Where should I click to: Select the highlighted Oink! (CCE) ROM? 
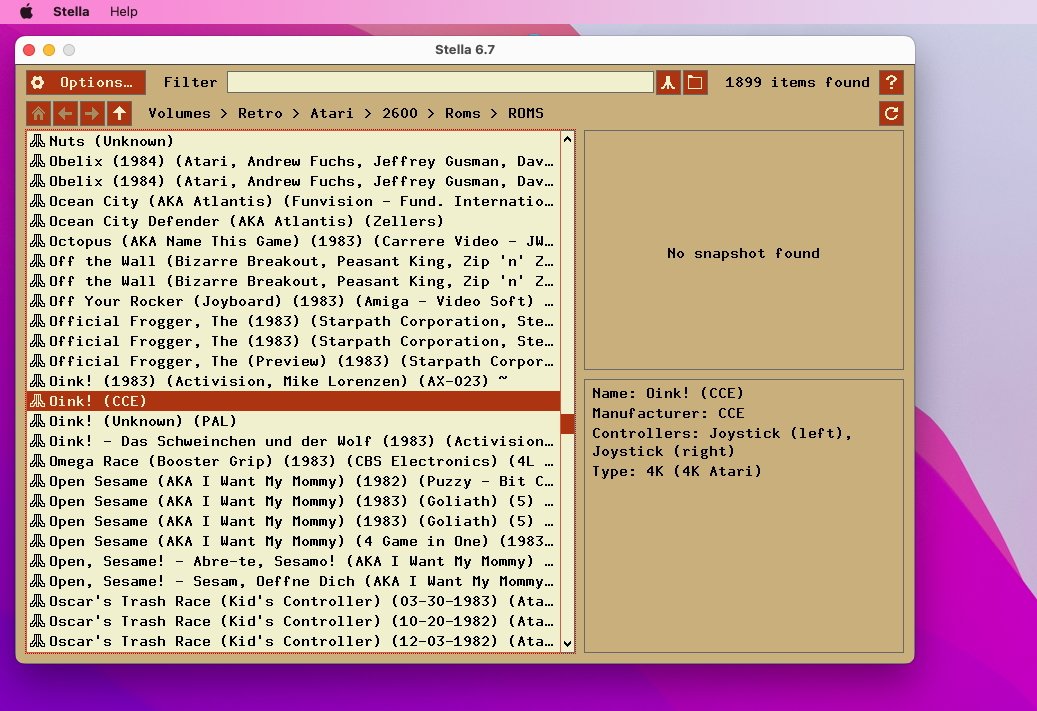[x=293, y=401]
